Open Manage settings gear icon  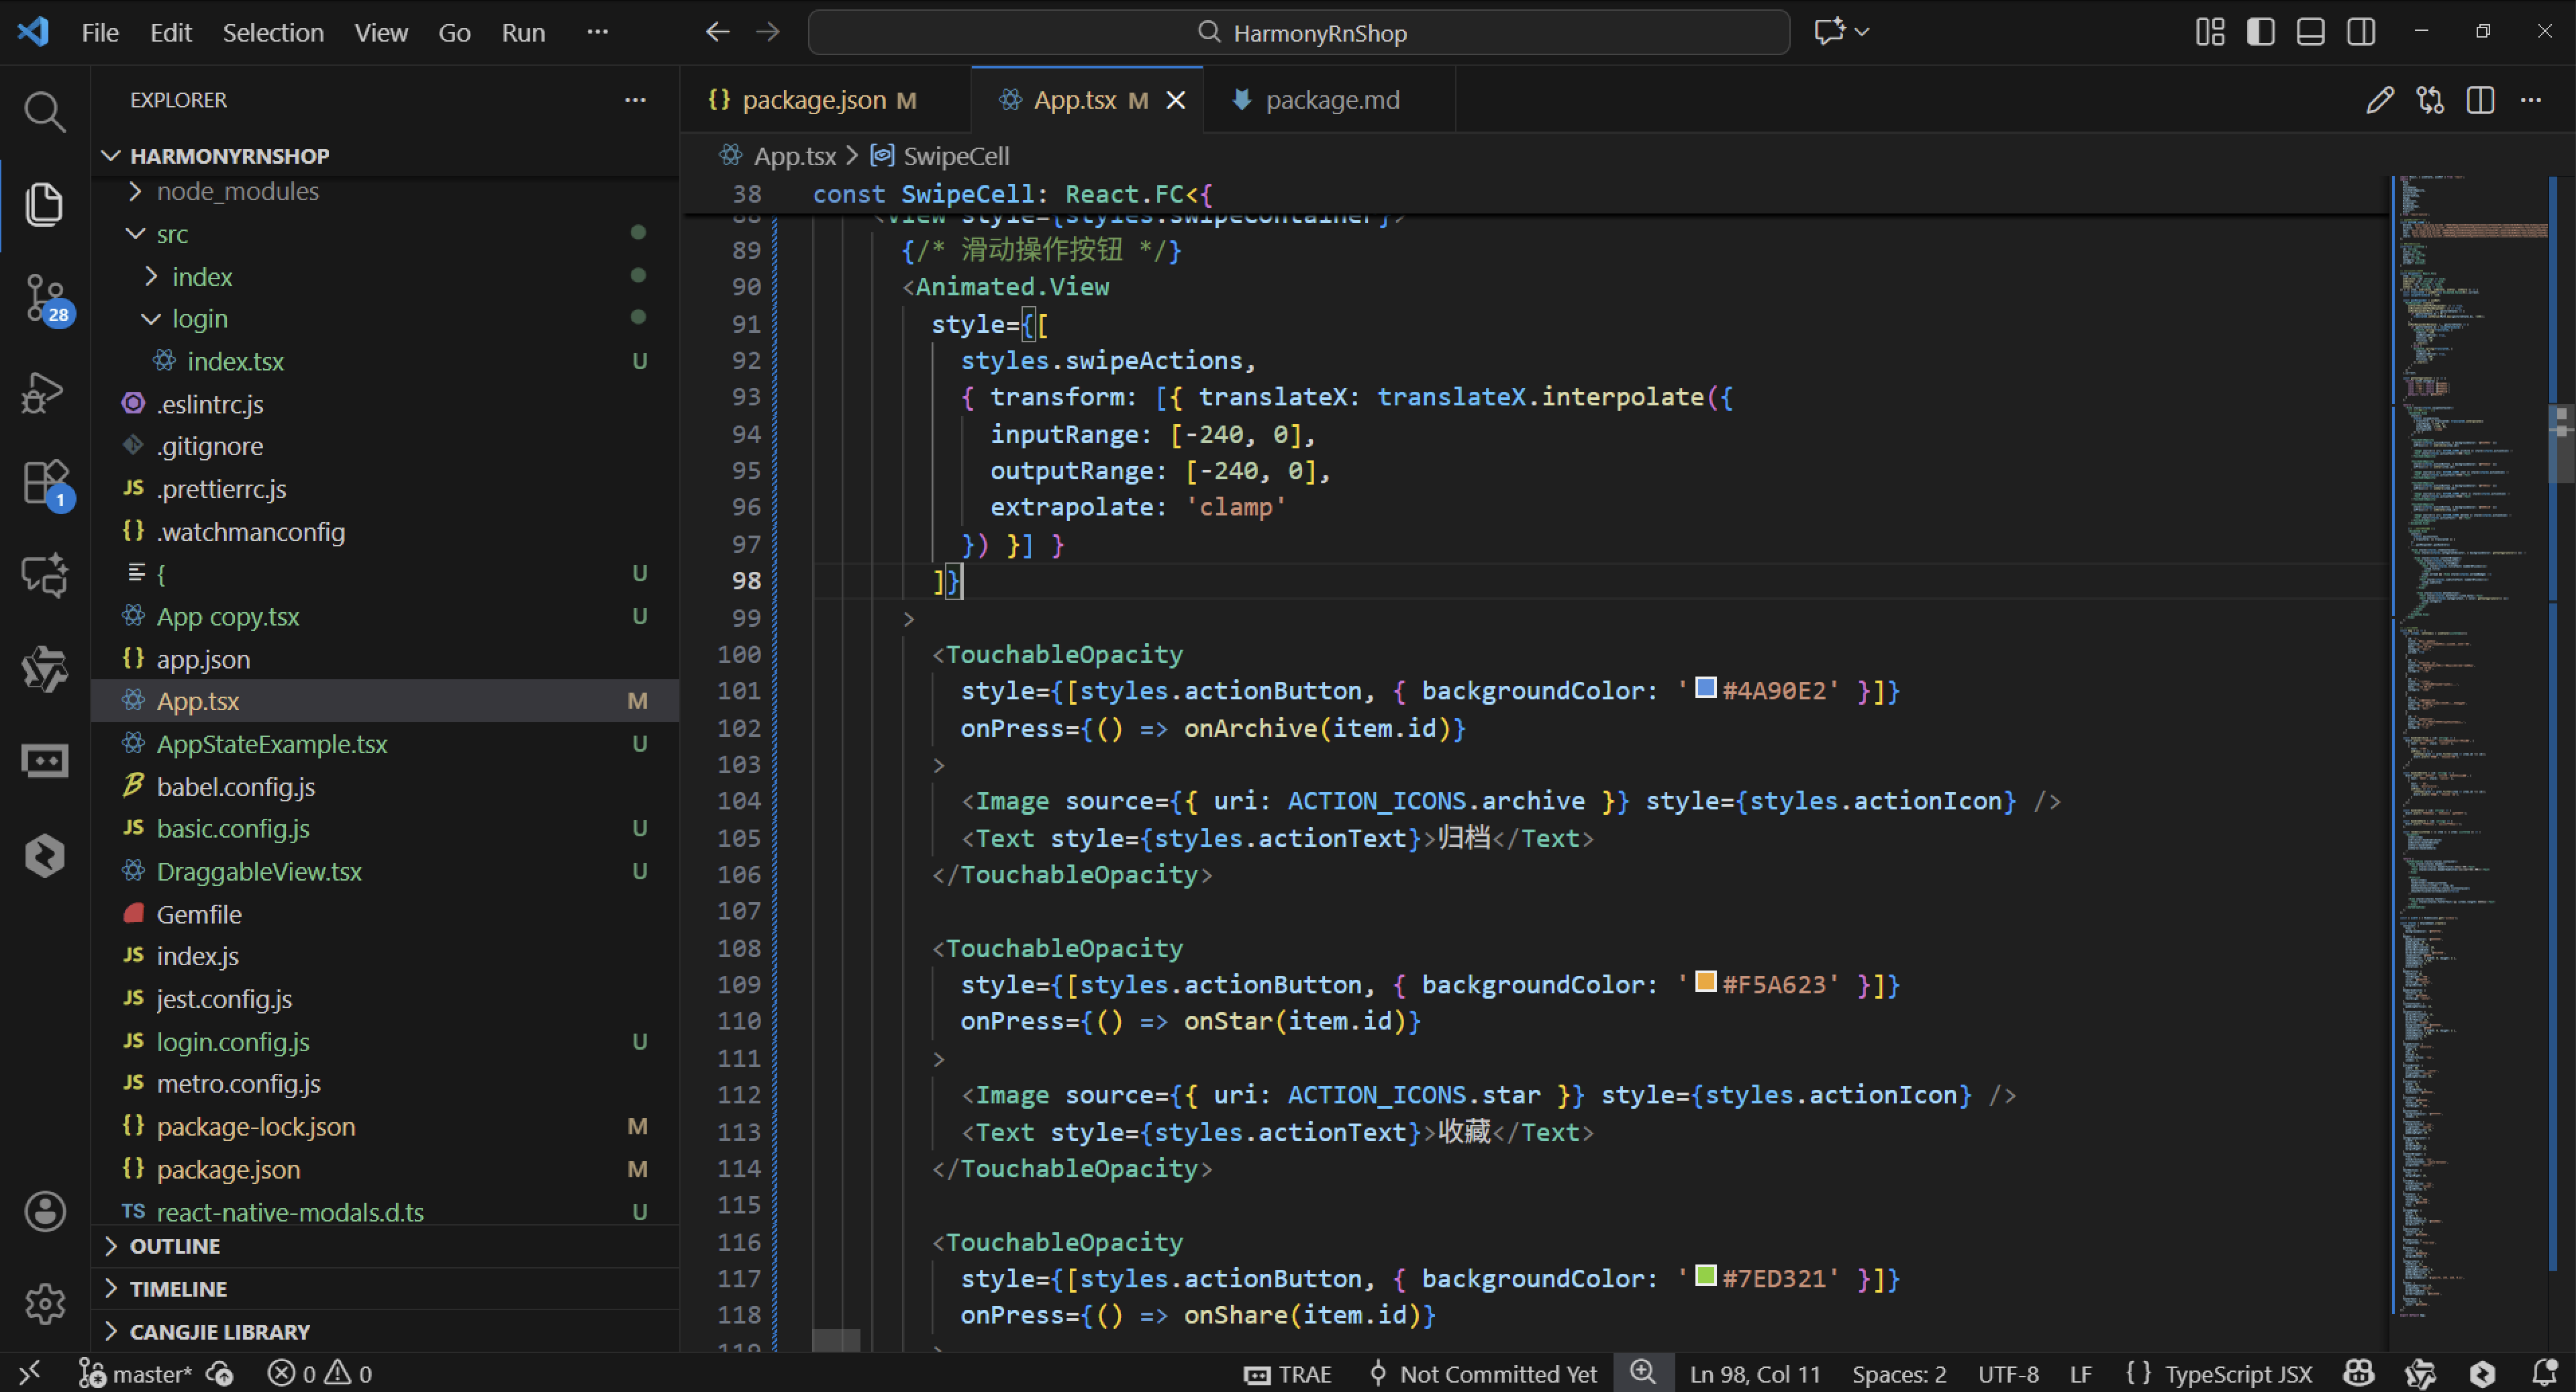[44, 1303]
